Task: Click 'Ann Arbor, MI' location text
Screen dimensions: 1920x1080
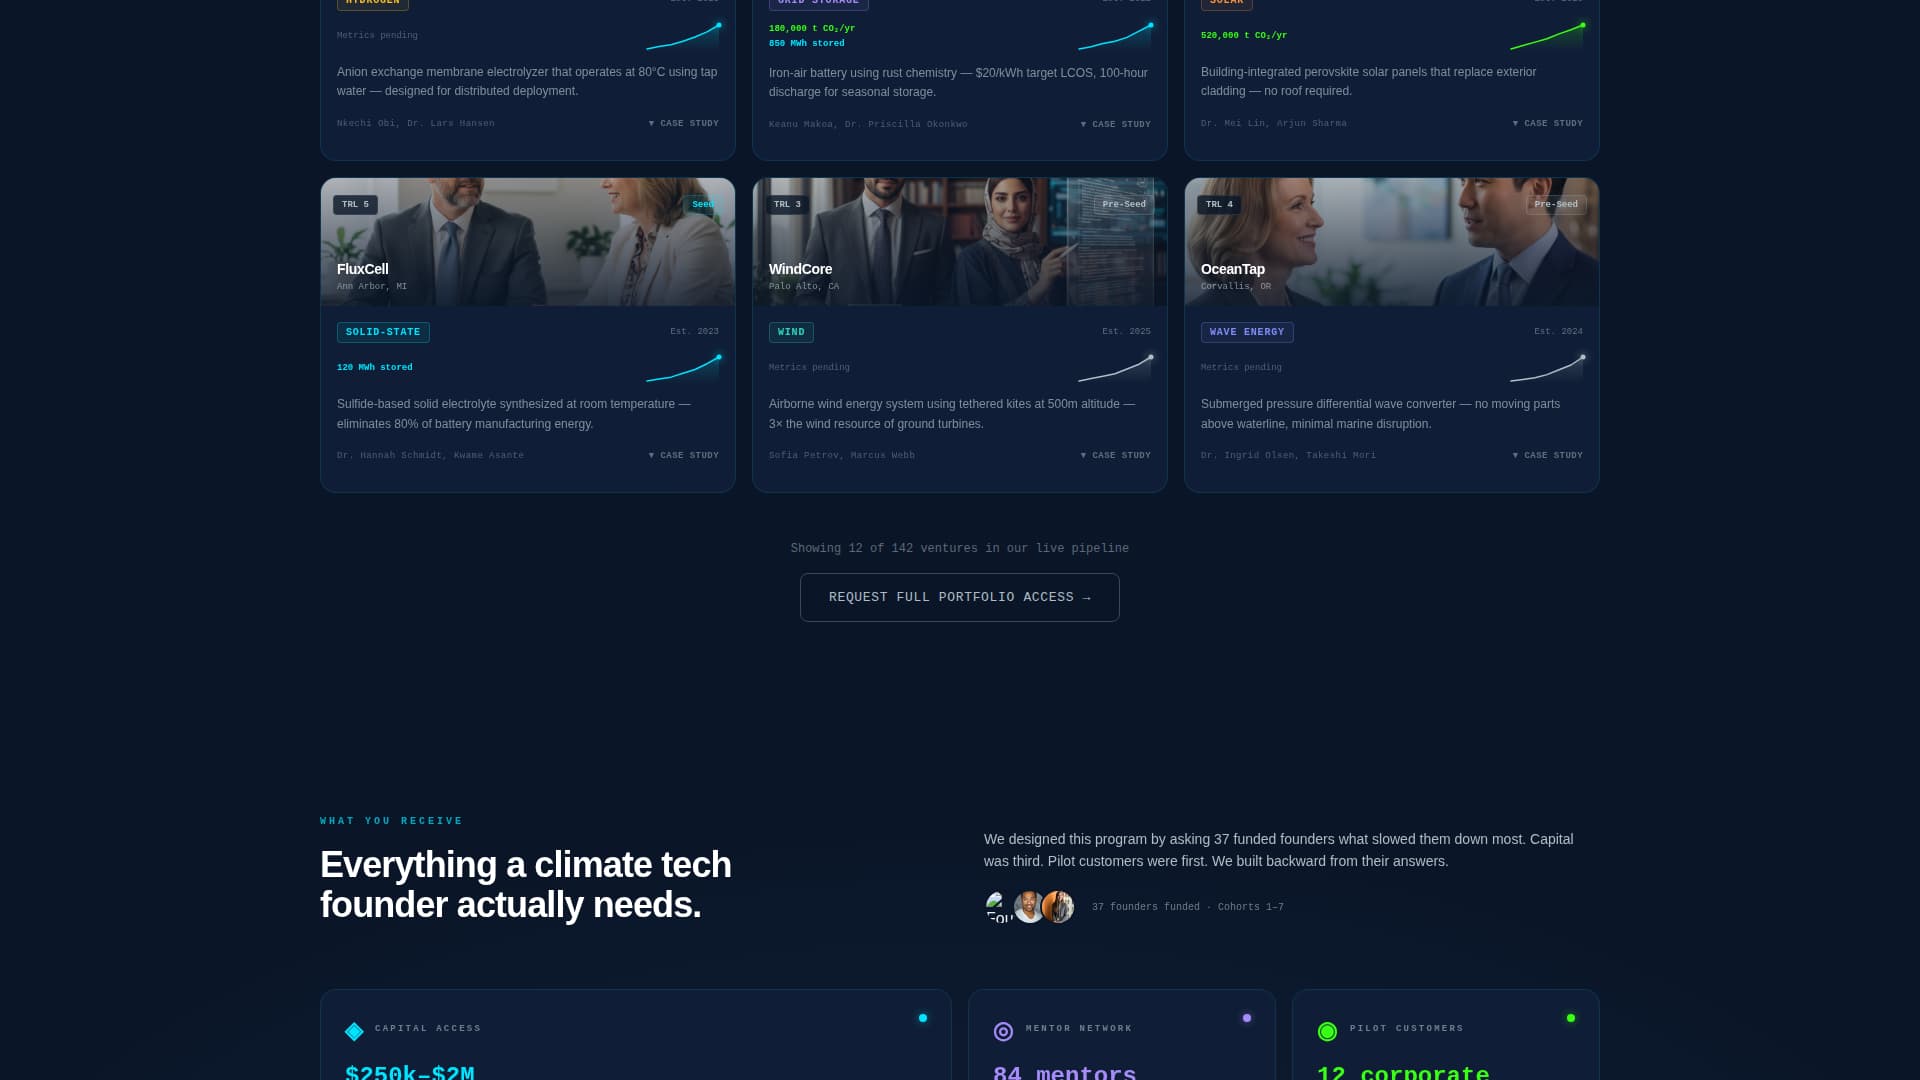Action: [372, 286]
